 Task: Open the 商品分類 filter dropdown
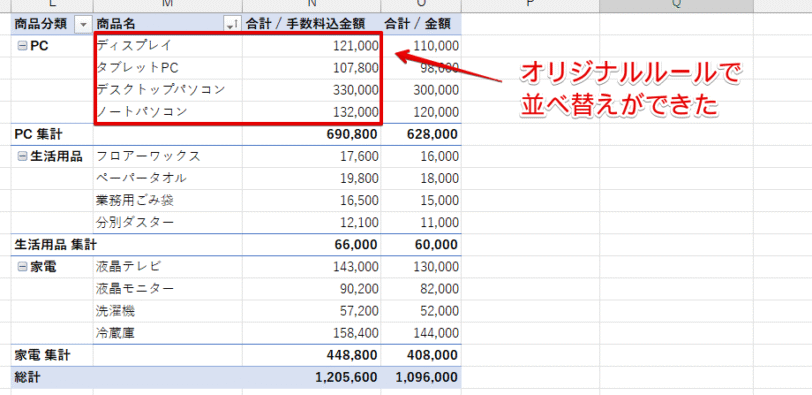(x=83, y=23)
